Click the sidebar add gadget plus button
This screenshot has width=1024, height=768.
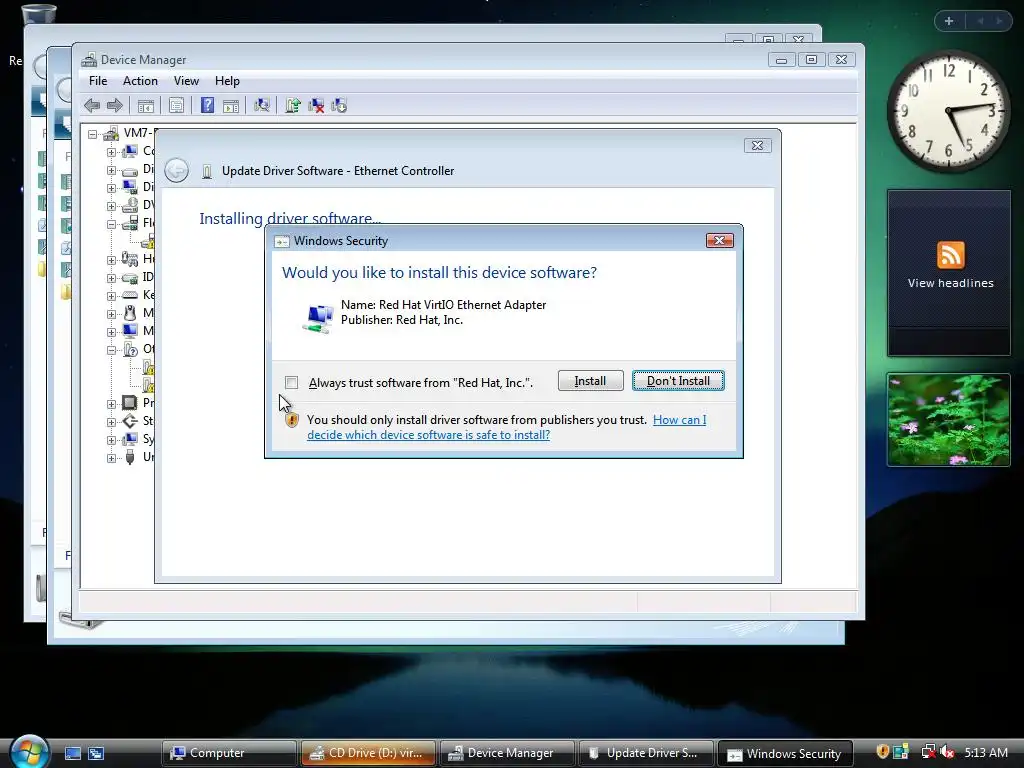tap(949, 21)
